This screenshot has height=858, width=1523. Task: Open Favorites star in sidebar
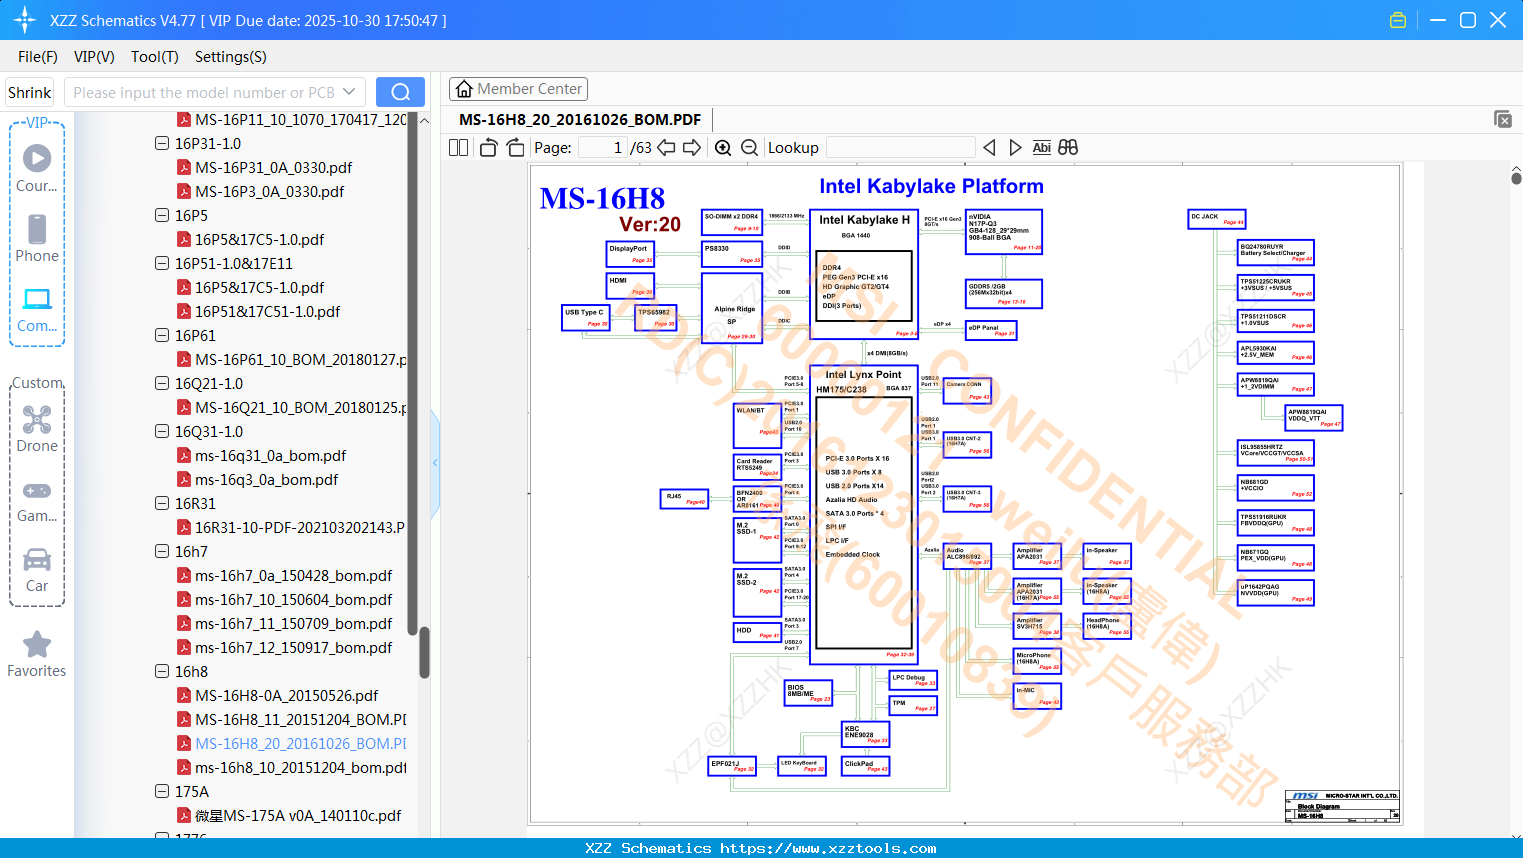37,654
